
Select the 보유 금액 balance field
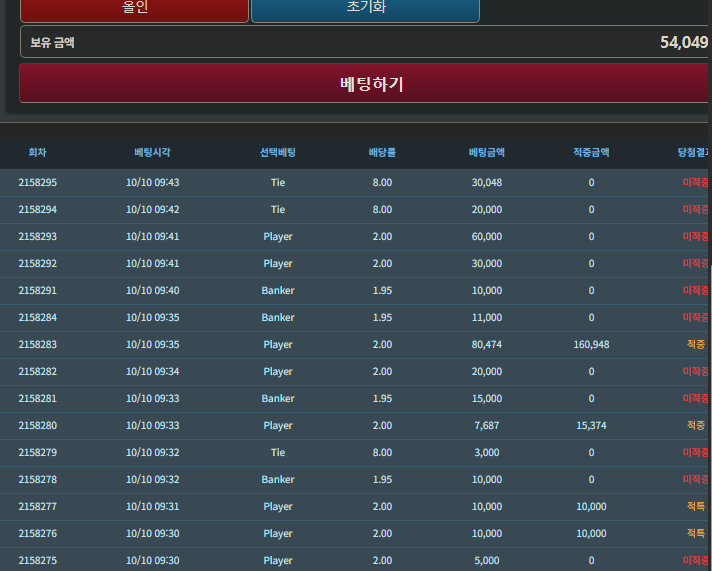click(x=366, y=42)
